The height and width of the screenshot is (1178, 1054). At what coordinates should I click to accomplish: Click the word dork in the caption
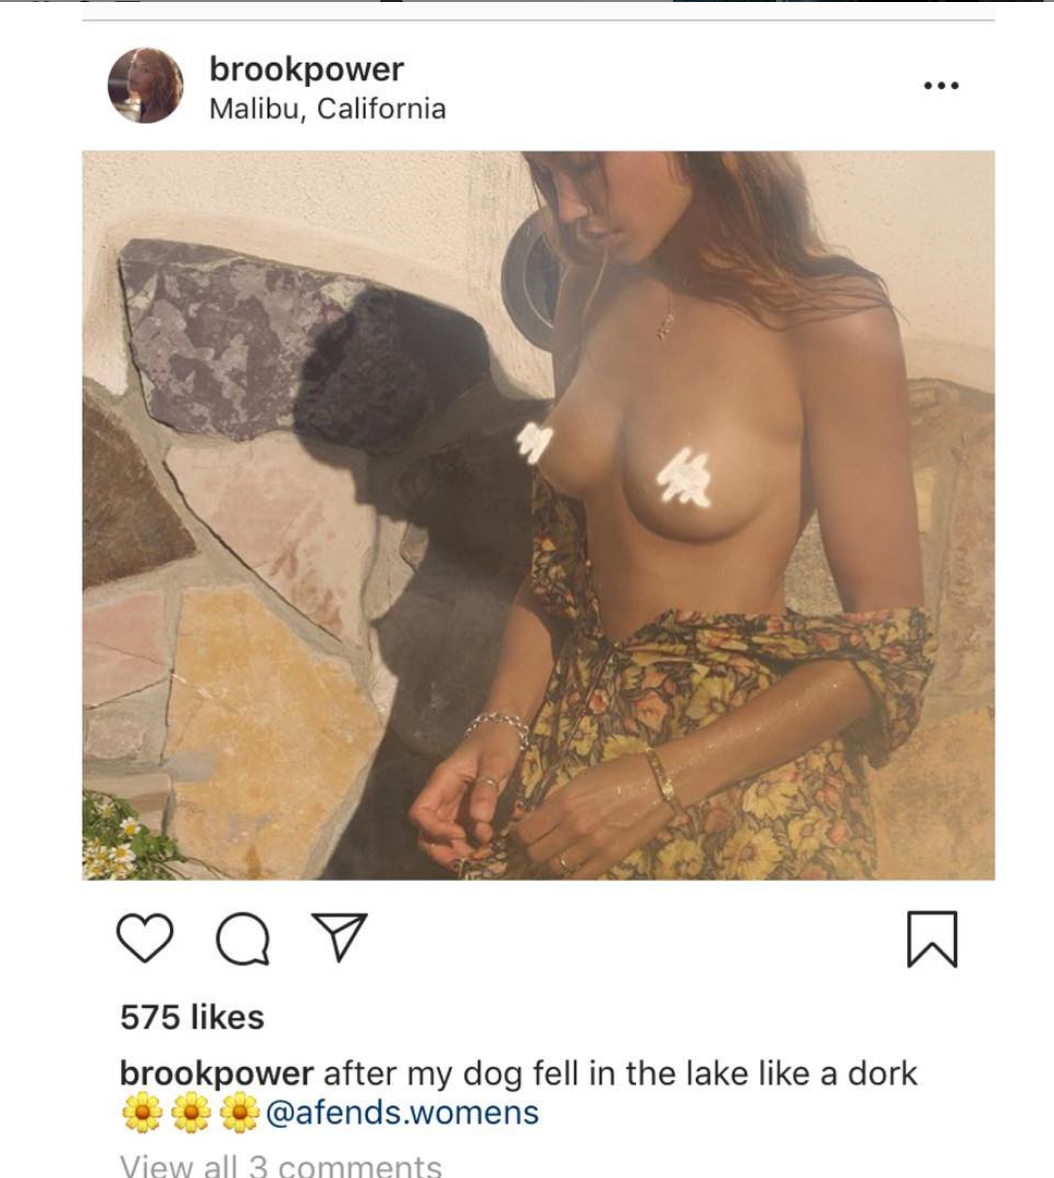coord(882,1074)
